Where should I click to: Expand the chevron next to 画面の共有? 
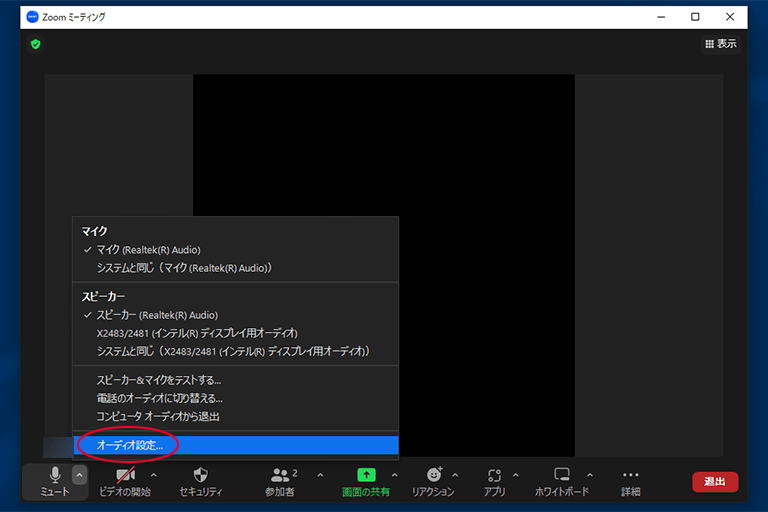click(394, 475)
